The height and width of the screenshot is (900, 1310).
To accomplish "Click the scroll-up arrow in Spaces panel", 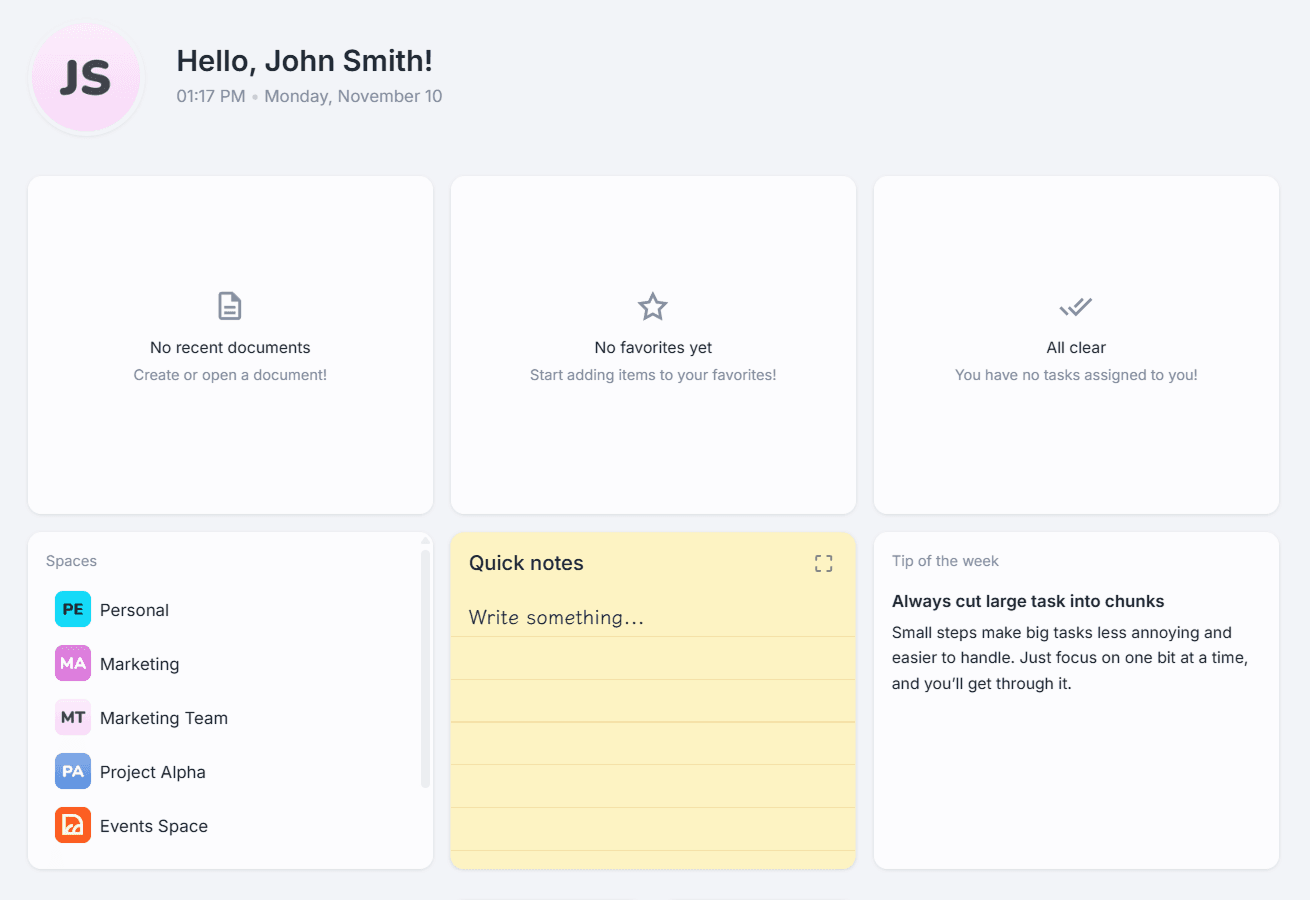I will click(x=425, y=541).
